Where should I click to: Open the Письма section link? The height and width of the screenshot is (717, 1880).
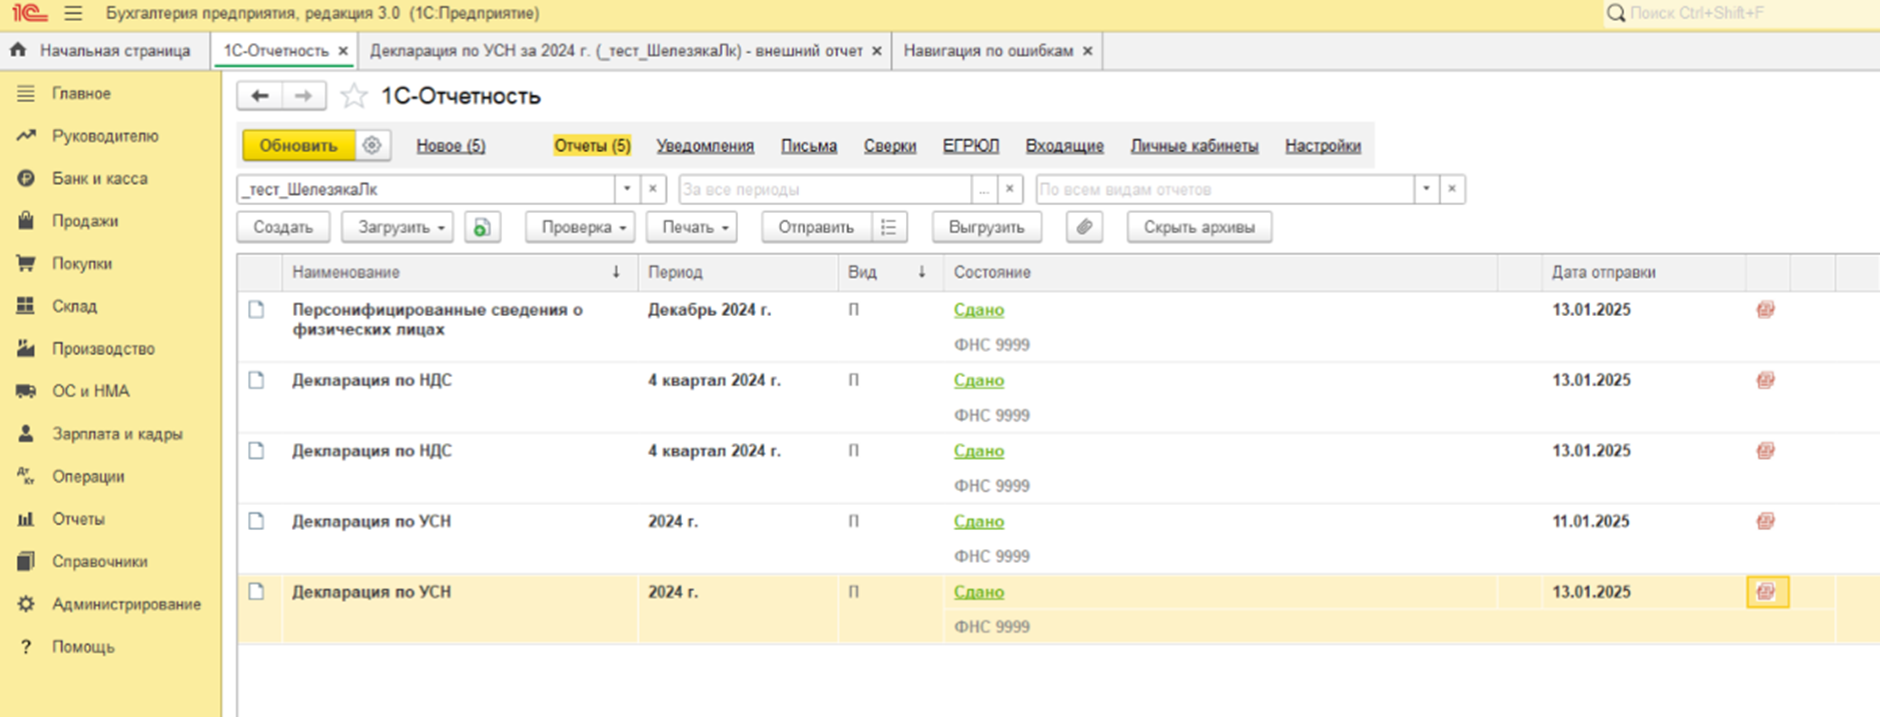[x=809, y=146]
